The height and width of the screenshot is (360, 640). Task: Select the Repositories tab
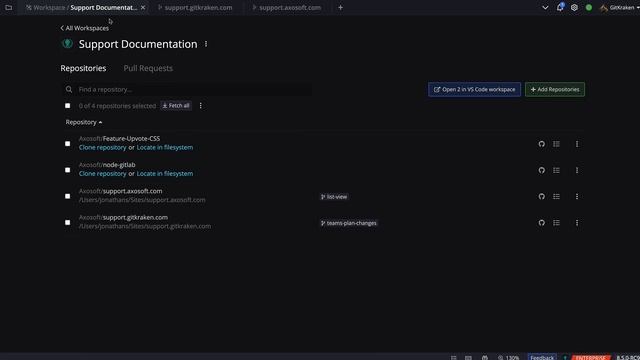coord(83,68)
